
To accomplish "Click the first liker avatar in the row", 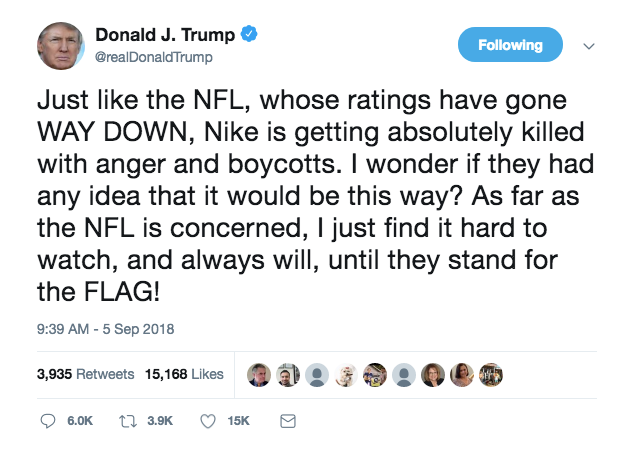I will click(259, 374).
